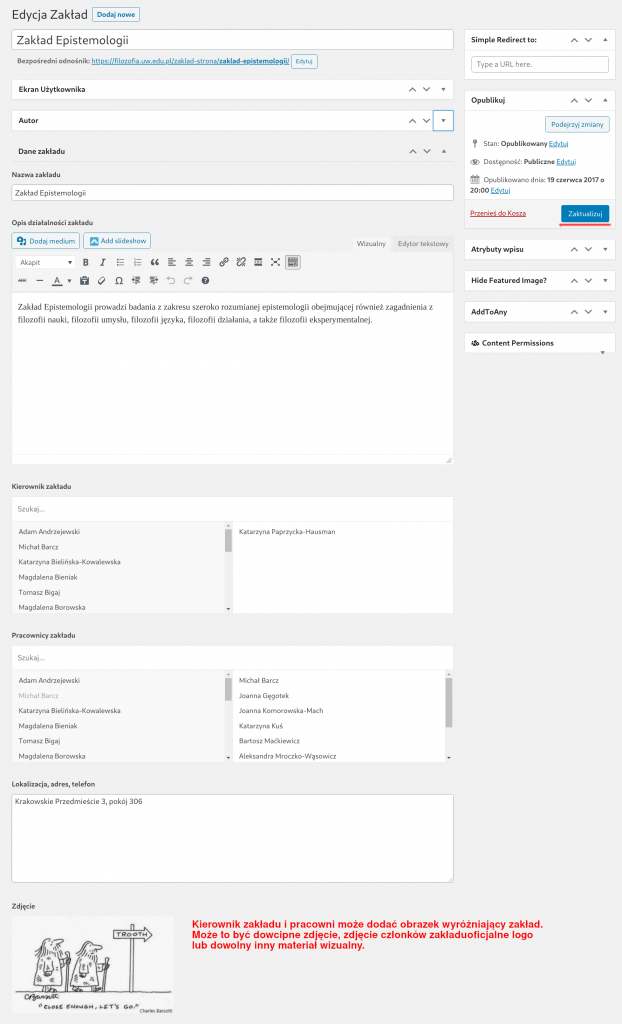Switch to the Edytor tekstowy tab
Screen dimensions: 622x1024
tap(423, 243)
